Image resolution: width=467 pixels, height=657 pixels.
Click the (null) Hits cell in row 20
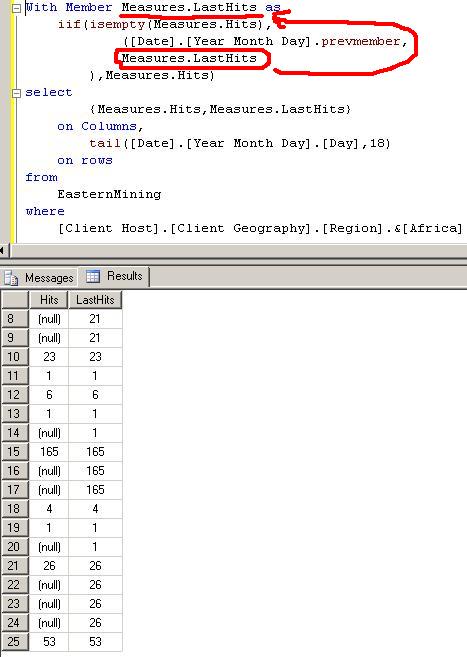[49, 547]
